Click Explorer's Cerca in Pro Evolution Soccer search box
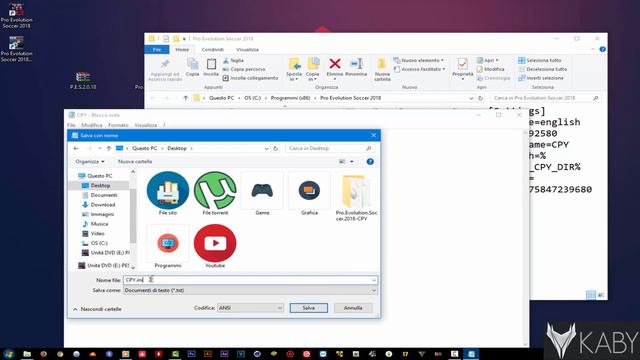Image resolution: width=640 pixels, height=360 pixels. point(546,98)
